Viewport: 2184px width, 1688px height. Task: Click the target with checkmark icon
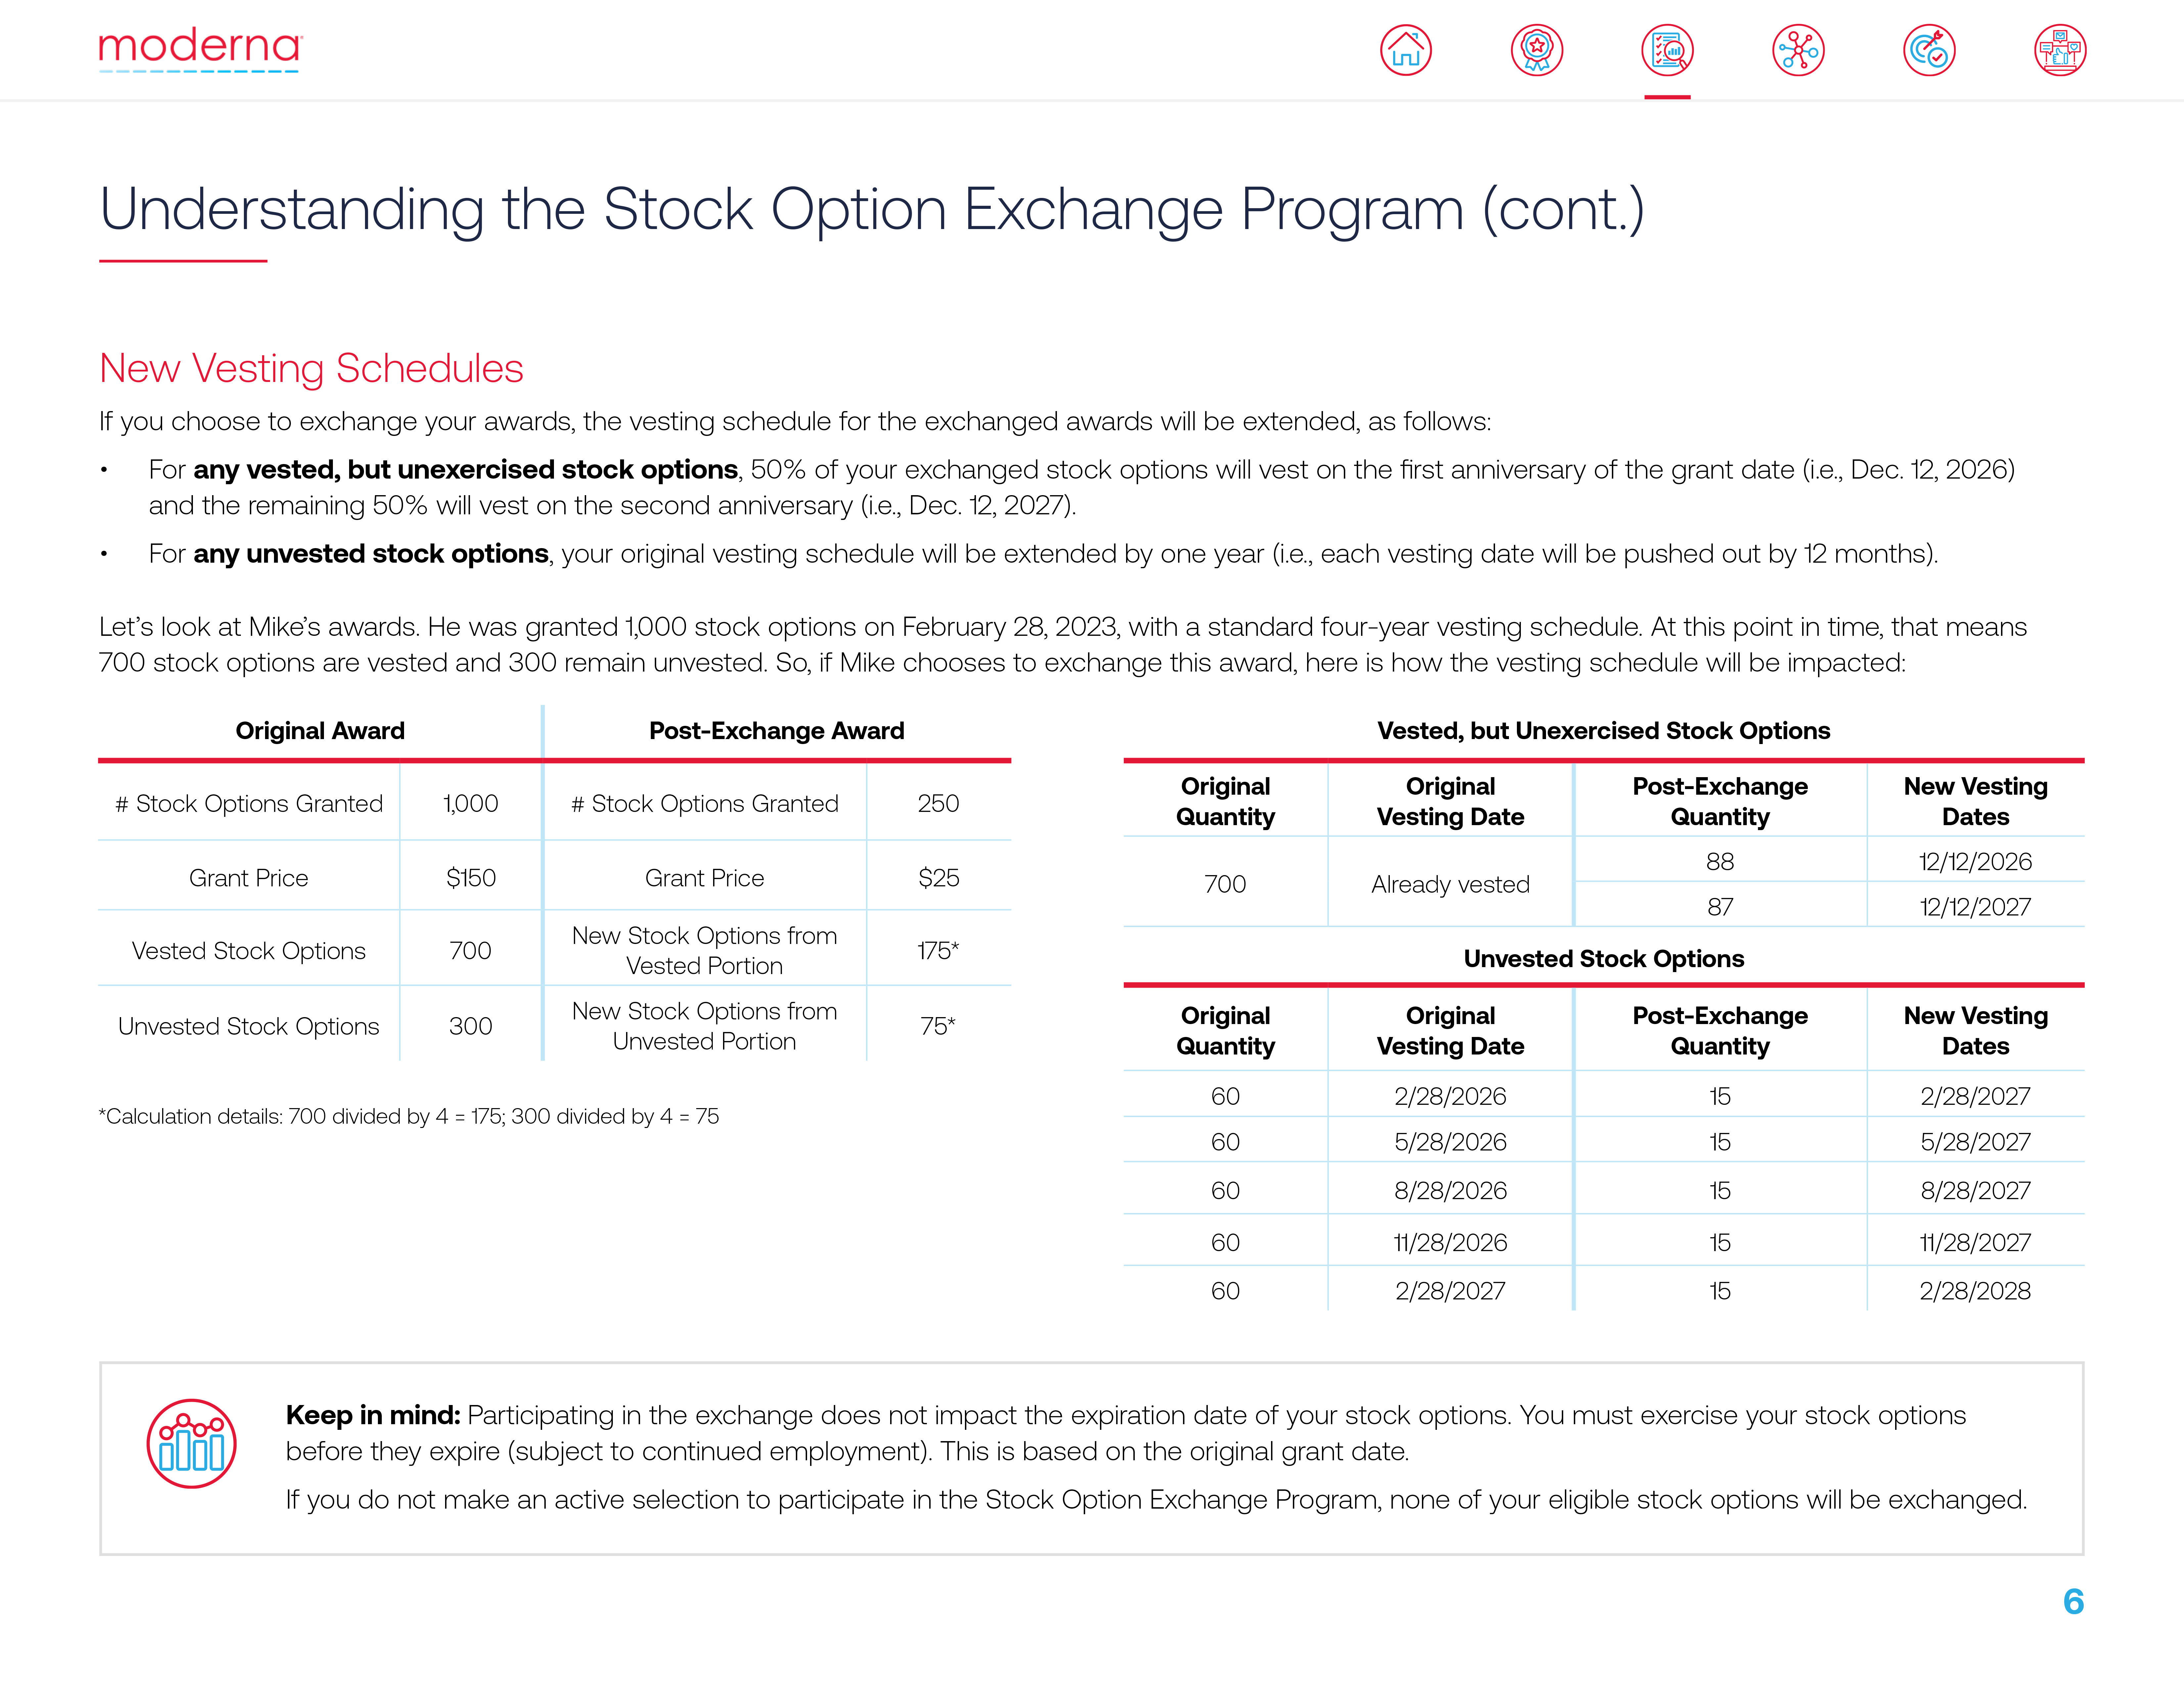click(1929, 50)
